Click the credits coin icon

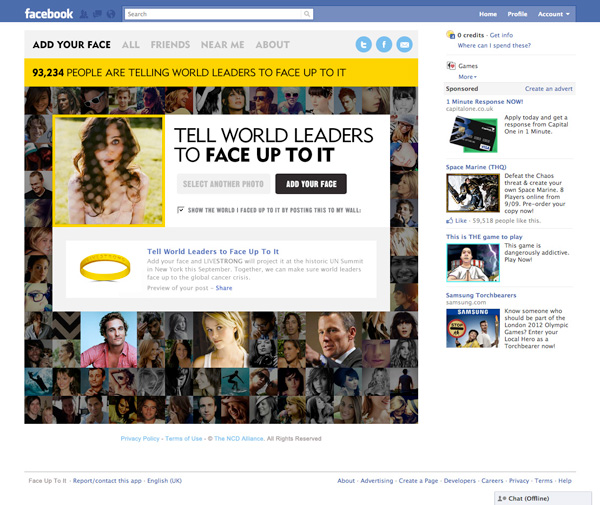[450, 35]
